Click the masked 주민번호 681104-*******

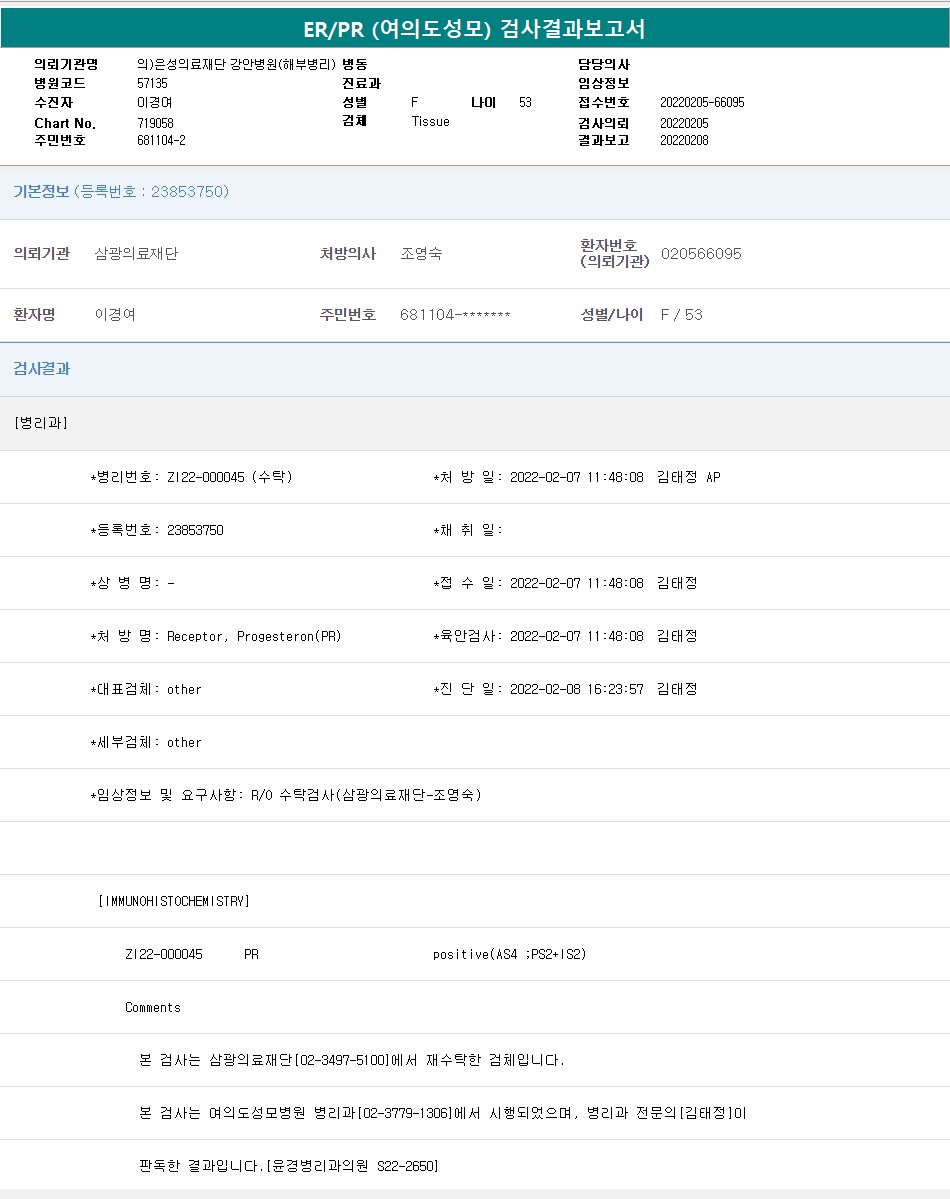click(455, 315)
